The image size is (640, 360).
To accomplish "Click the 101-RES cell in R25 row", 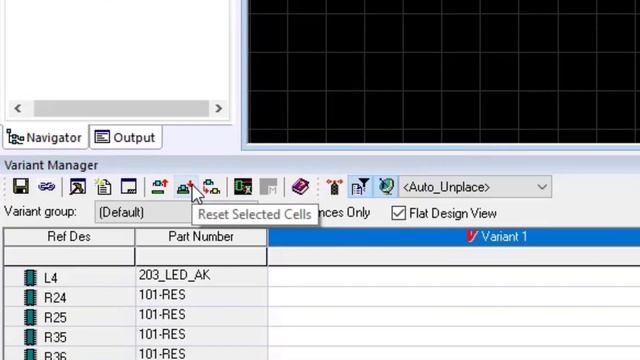I will pos(201,316).
